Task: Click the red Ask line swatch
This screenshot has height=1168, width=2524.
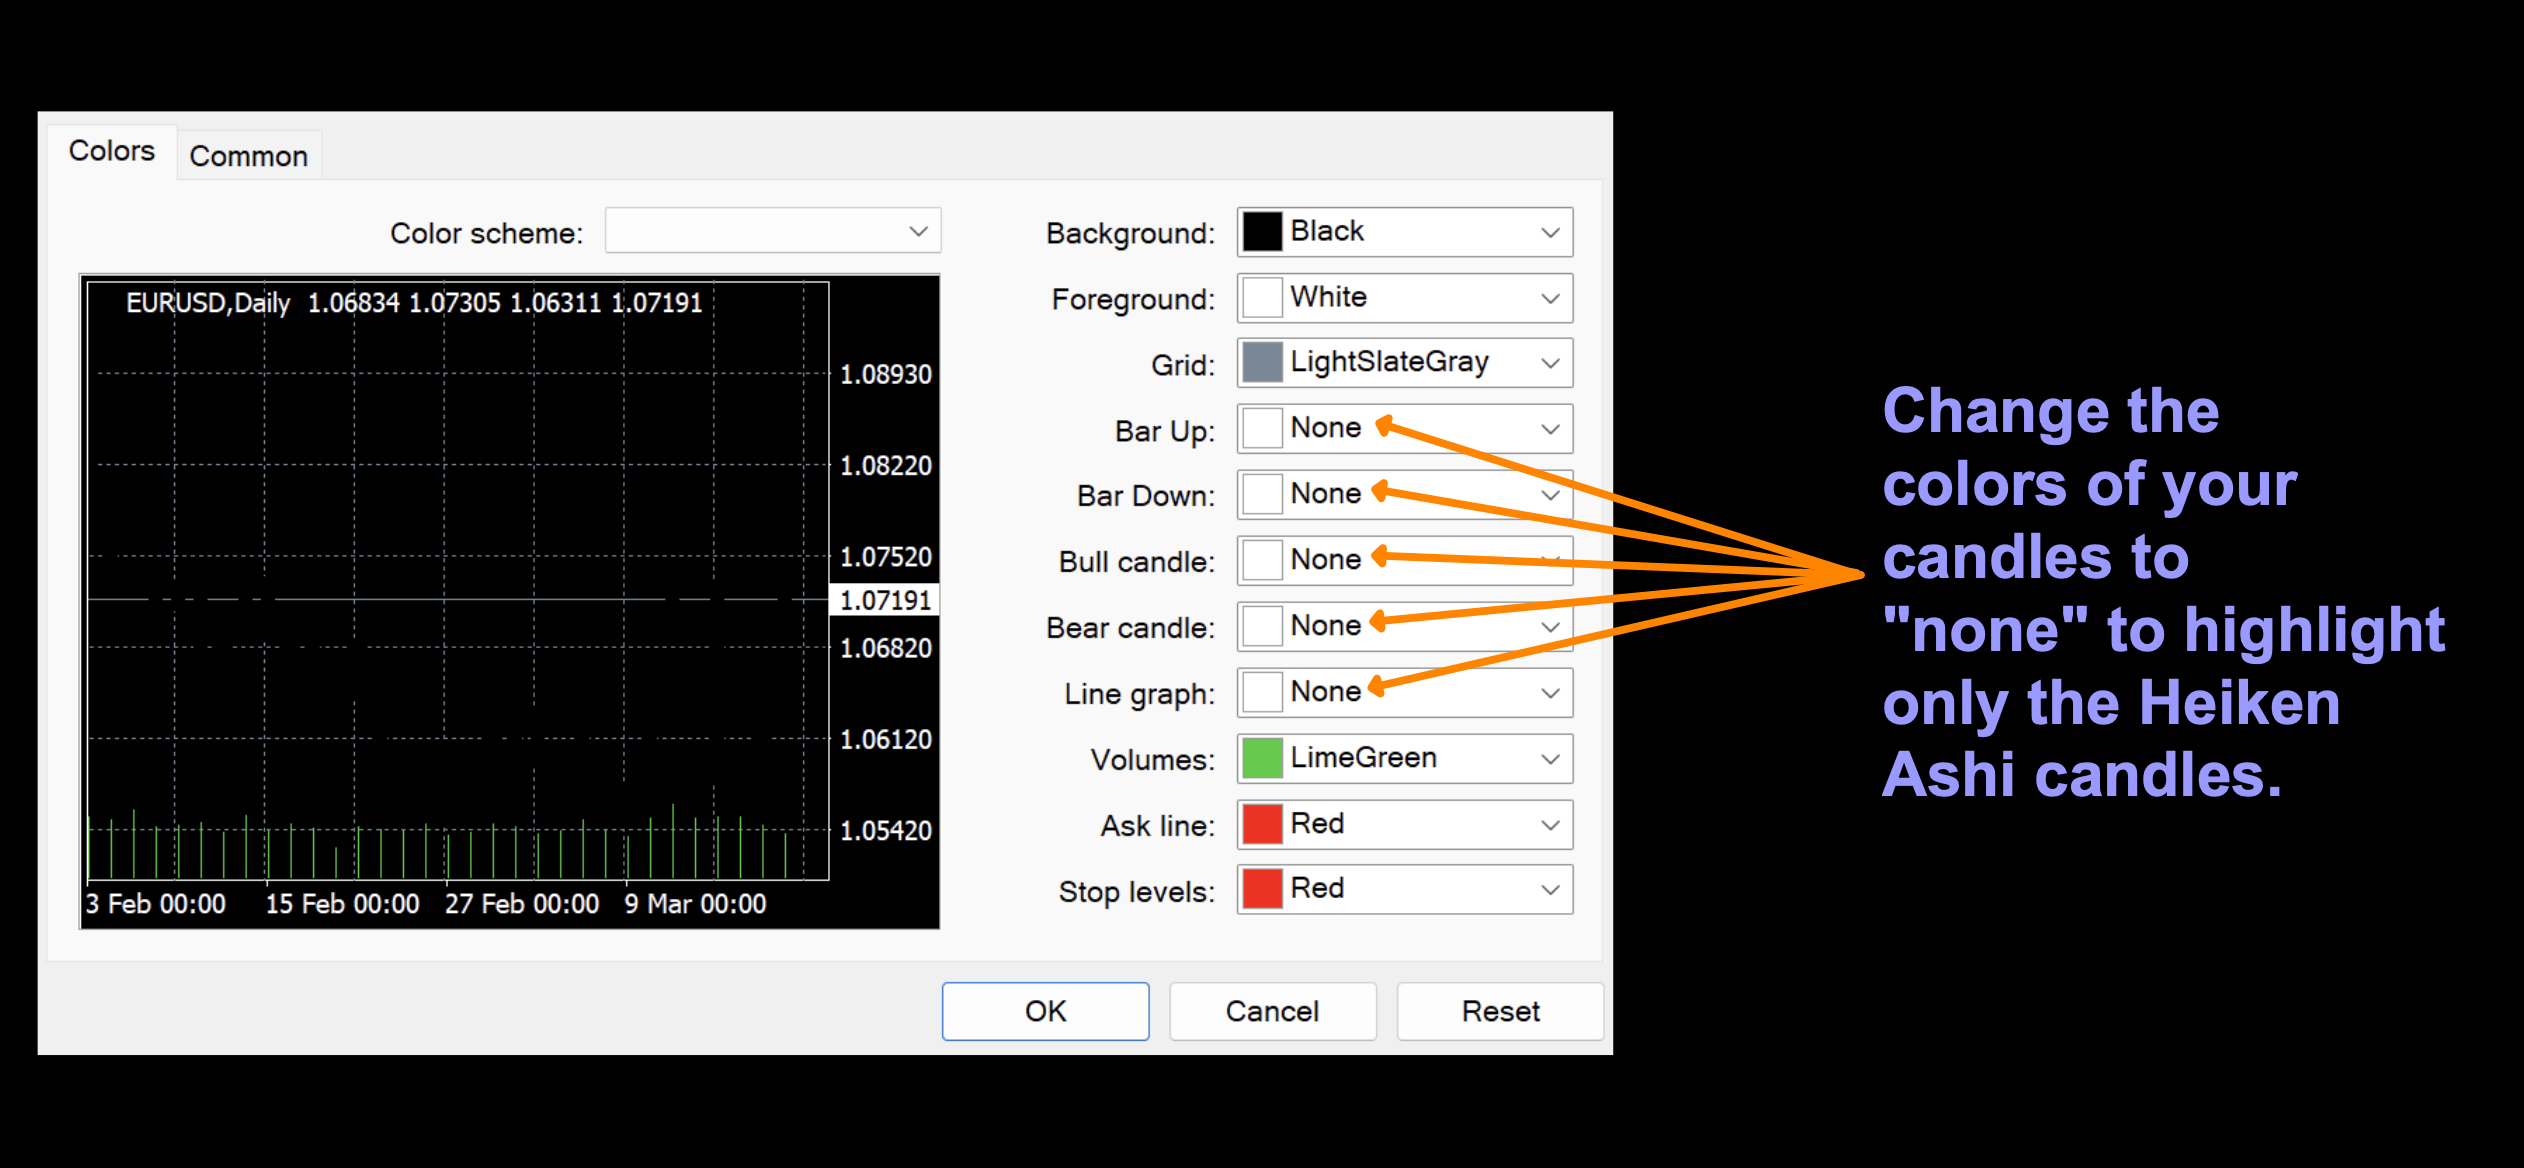Action: coord(1262,825)
